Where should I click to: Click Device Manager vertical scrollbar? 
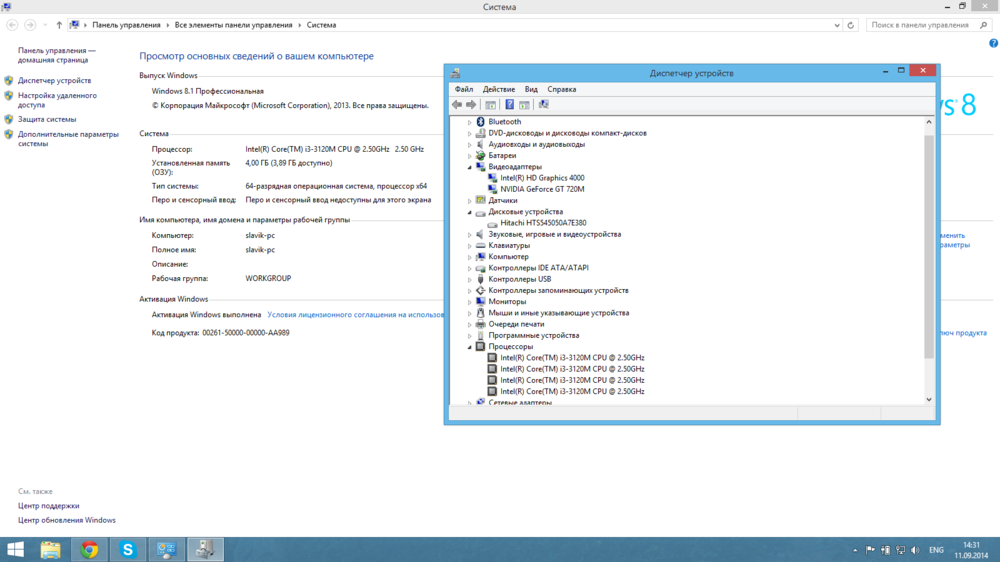point(929,247)
